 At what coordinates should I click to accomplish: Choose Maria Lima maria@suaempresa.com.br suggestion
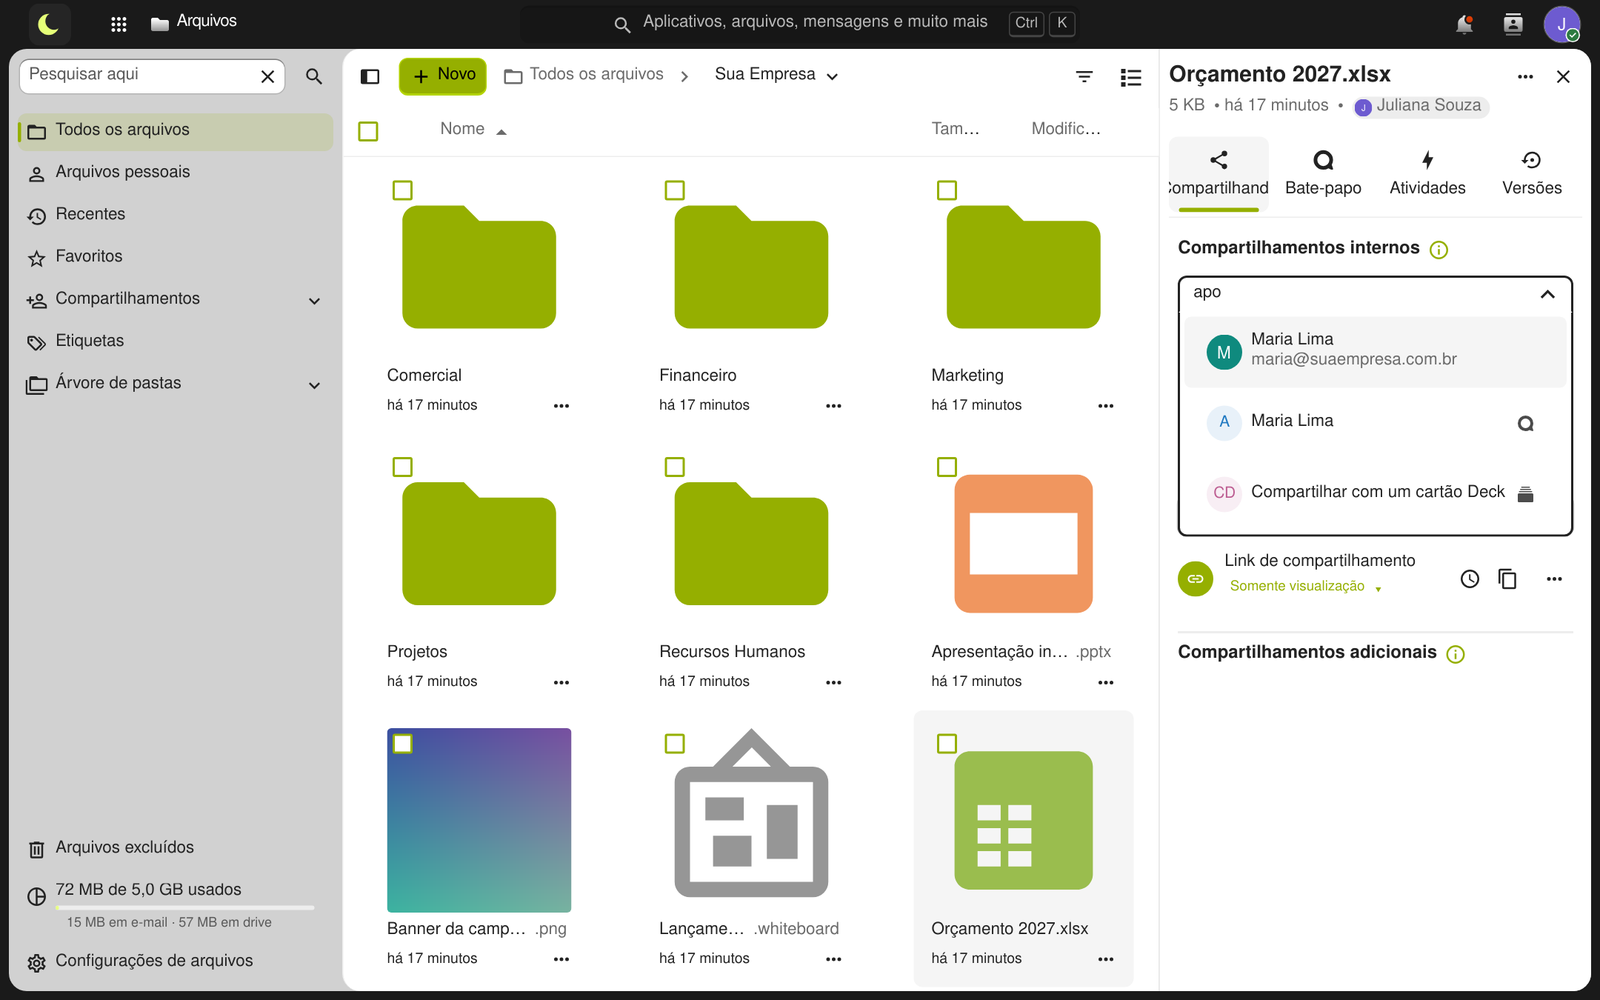coord(1375,352)
